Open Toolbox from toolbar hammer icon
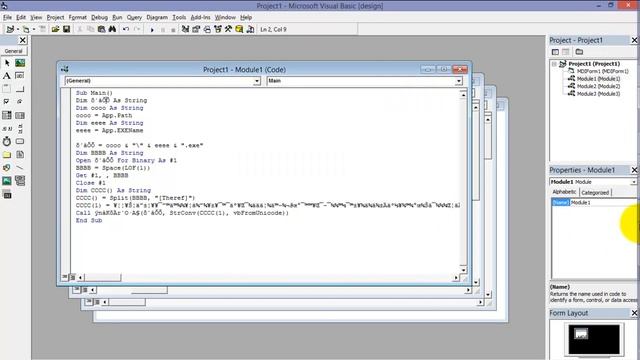 [228, 29]
